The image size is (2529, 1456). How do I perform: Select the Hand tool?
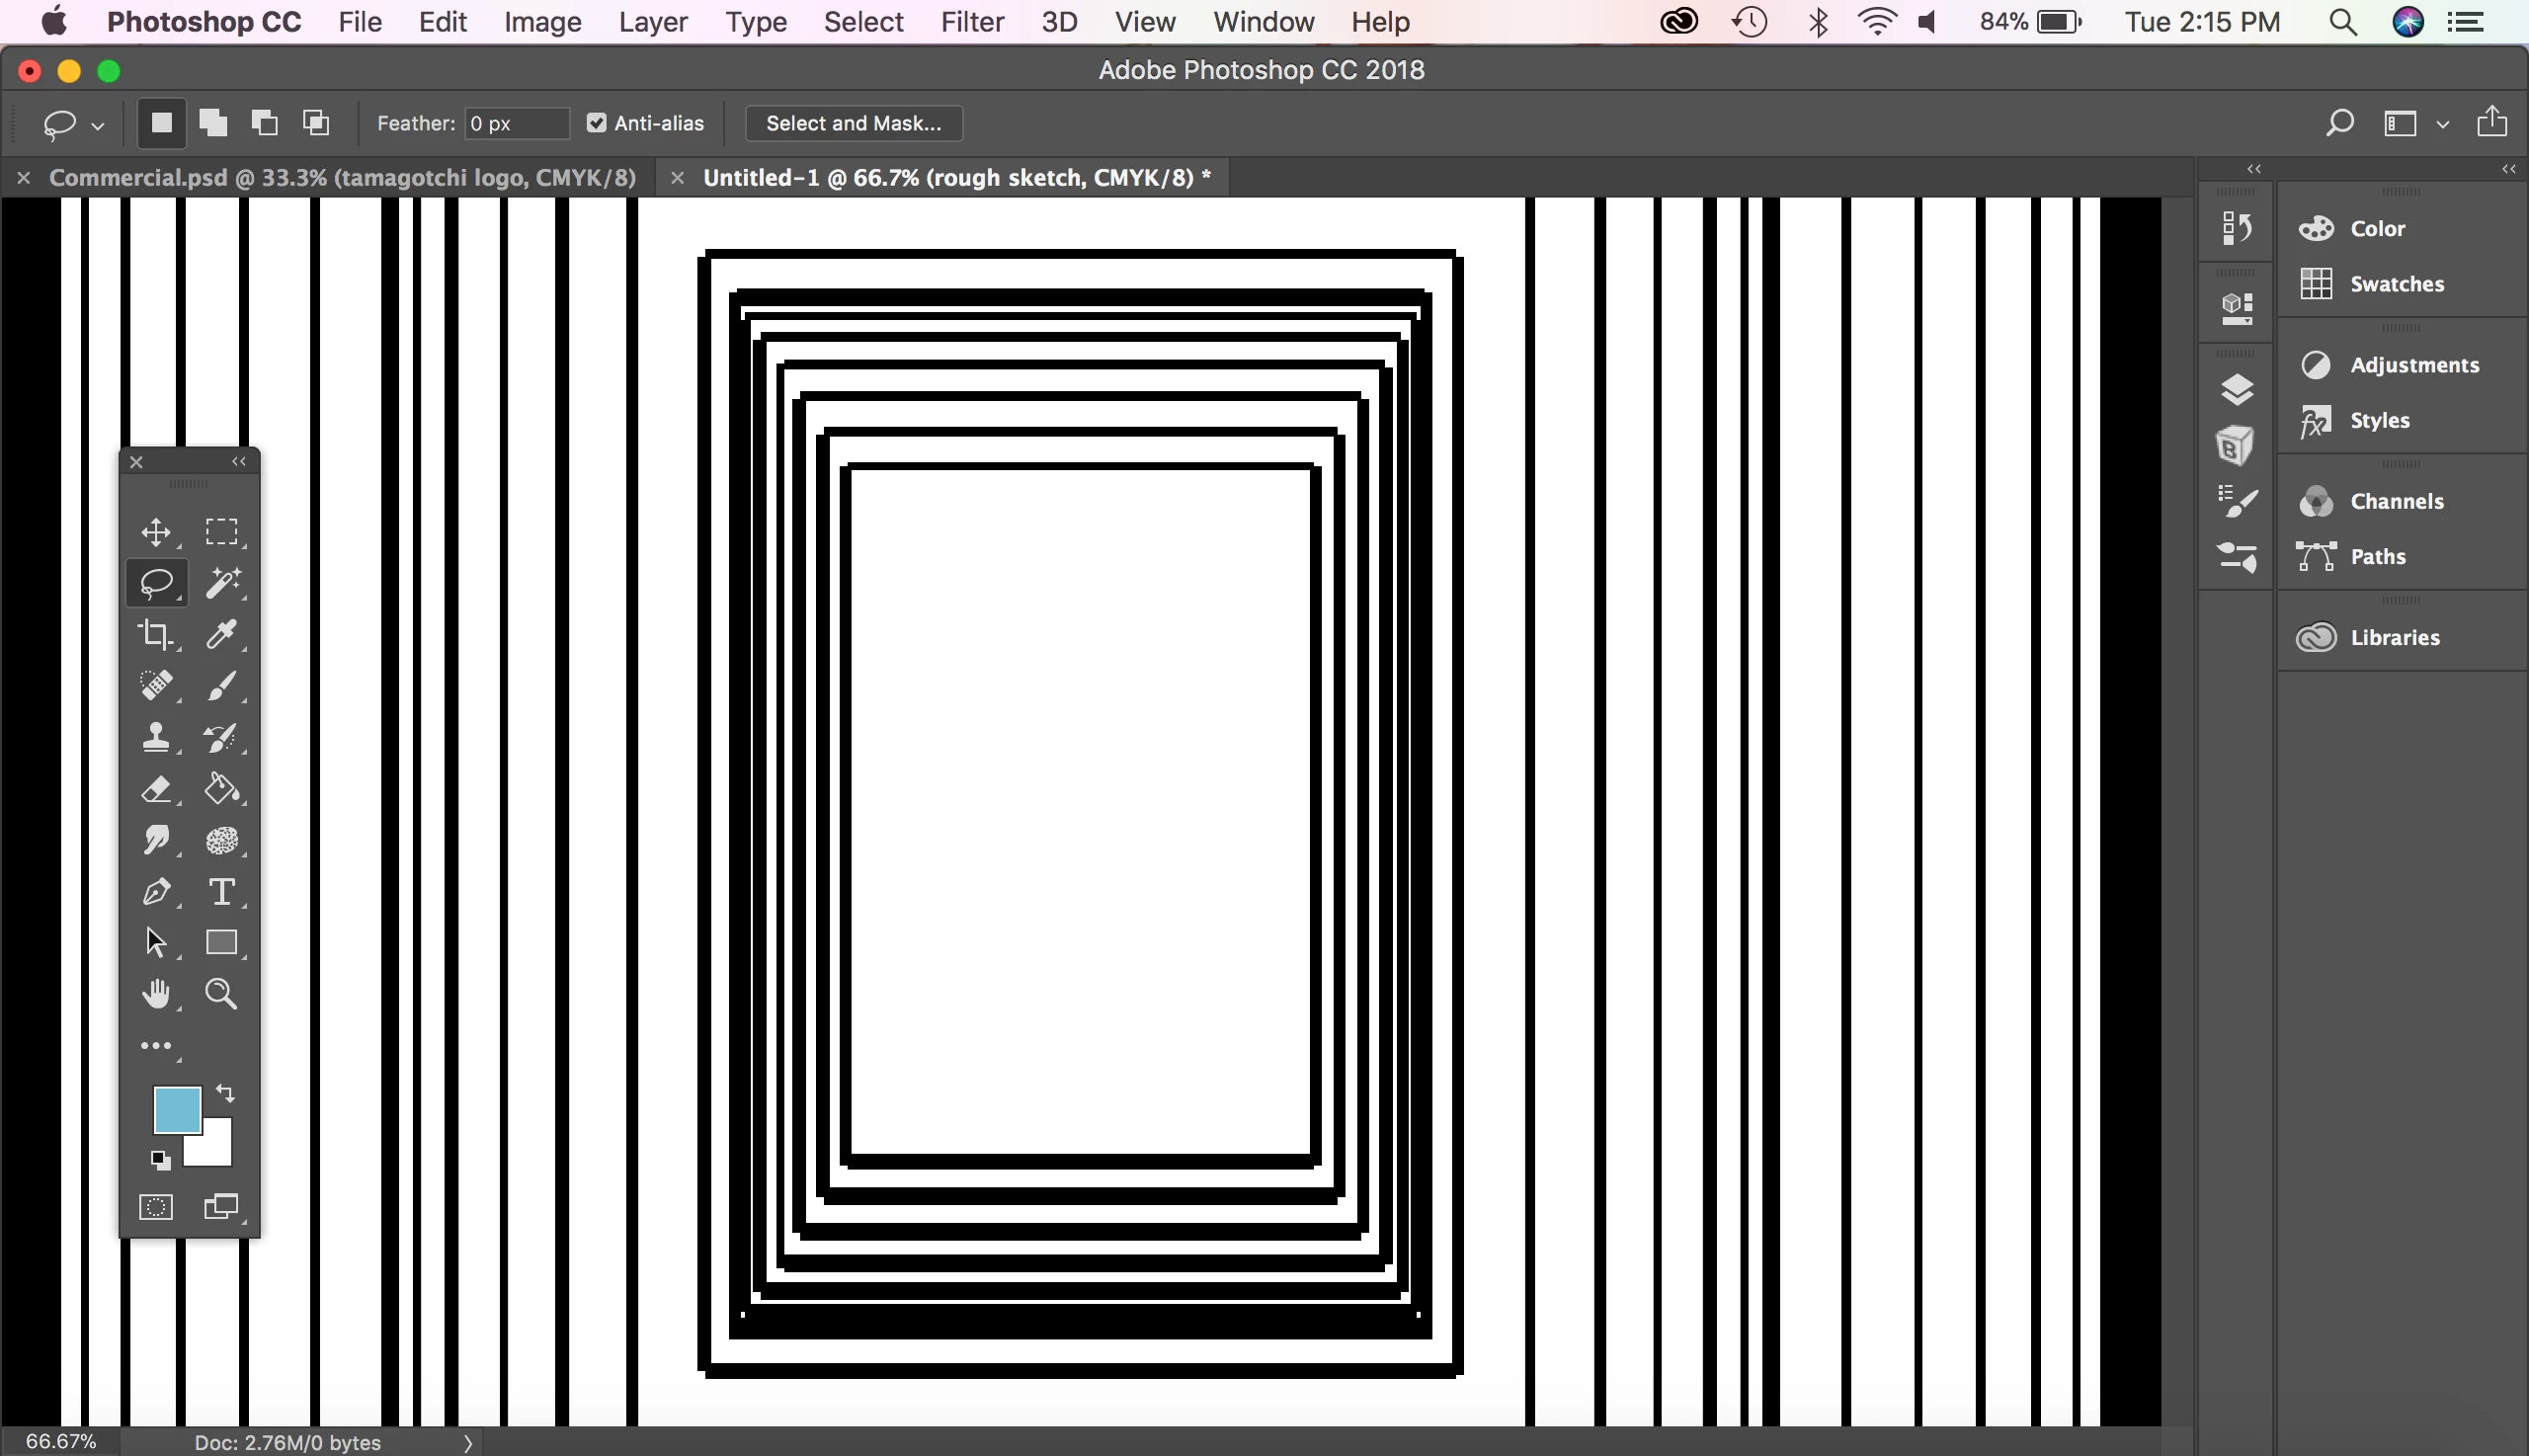tap(156, 994)
